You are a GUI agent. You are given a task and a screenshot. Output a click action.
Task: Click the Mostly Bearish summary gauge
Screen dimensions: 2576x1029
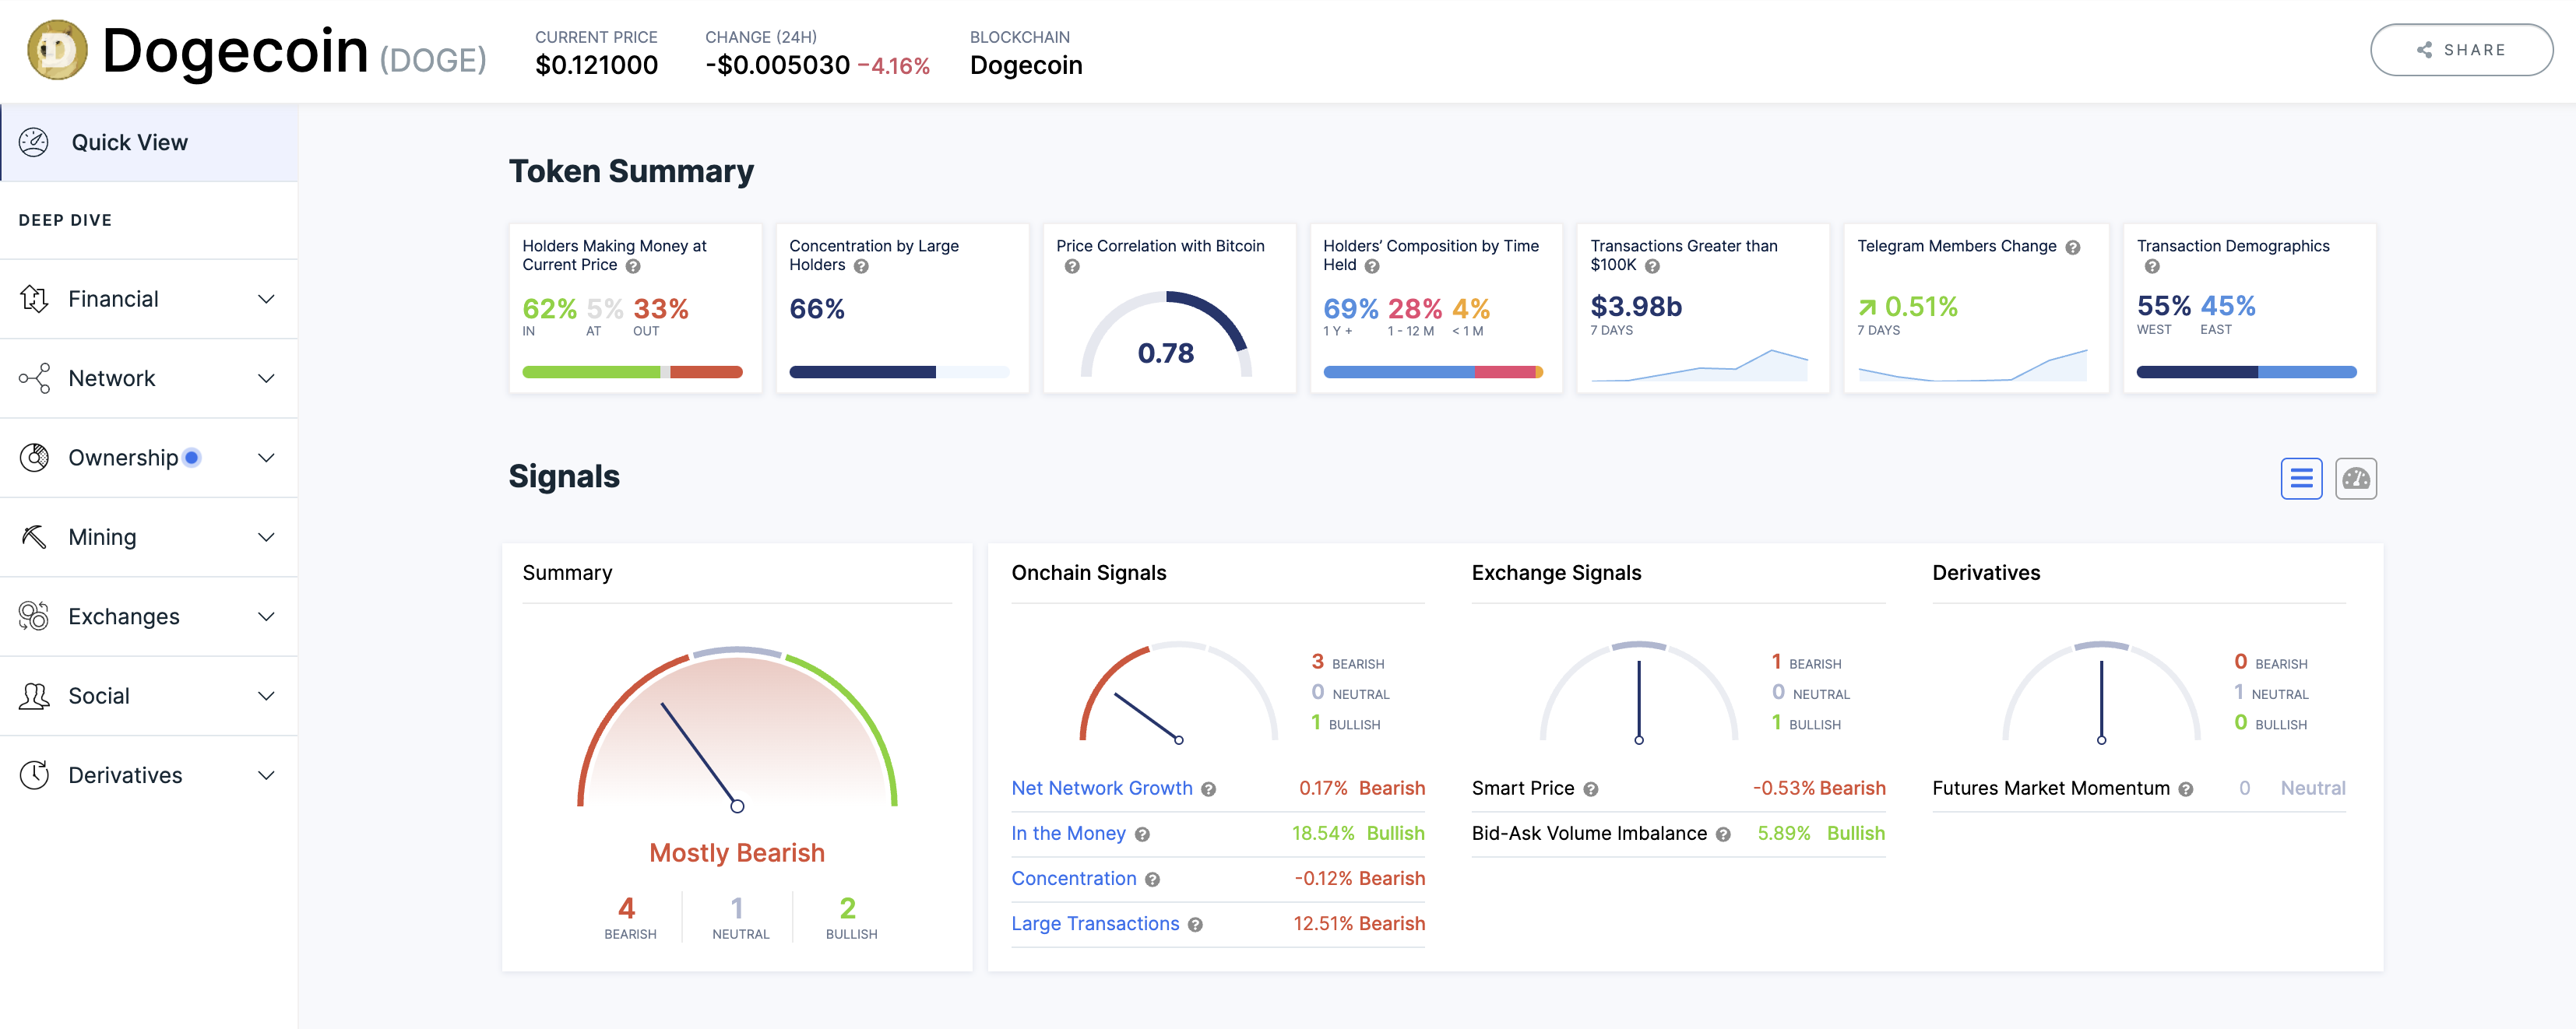click(737, 728)
